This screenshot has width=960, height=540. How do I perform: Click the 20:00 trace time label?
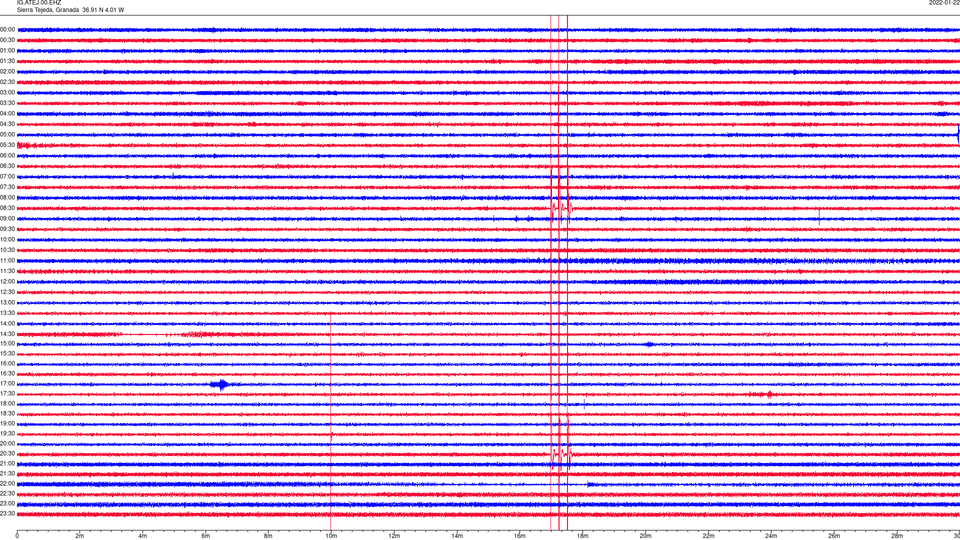point(7,443)
